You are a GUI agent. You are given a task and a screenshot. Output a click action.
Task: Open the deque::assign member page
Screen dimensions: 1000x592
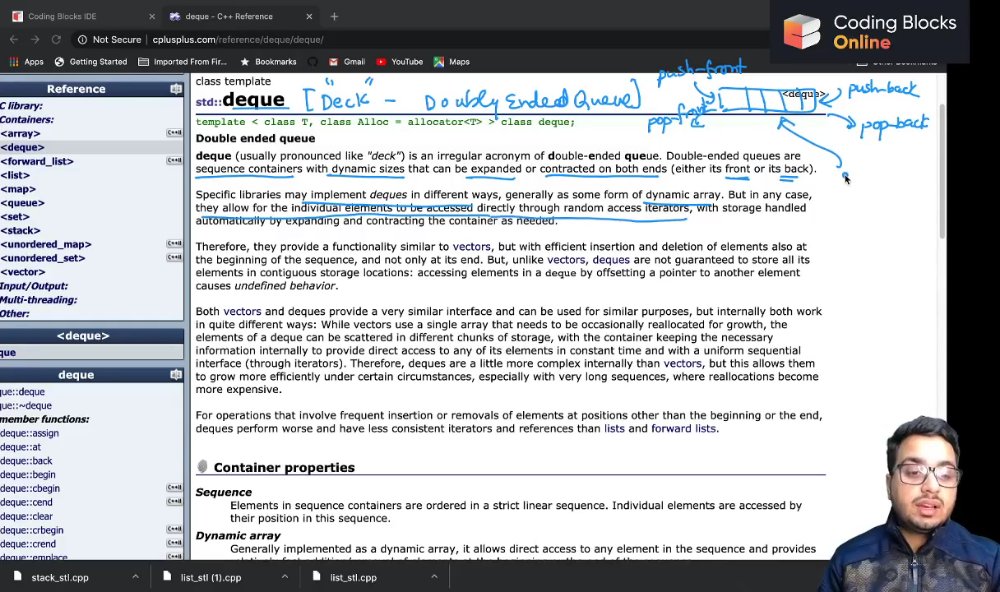coord(29,433)
